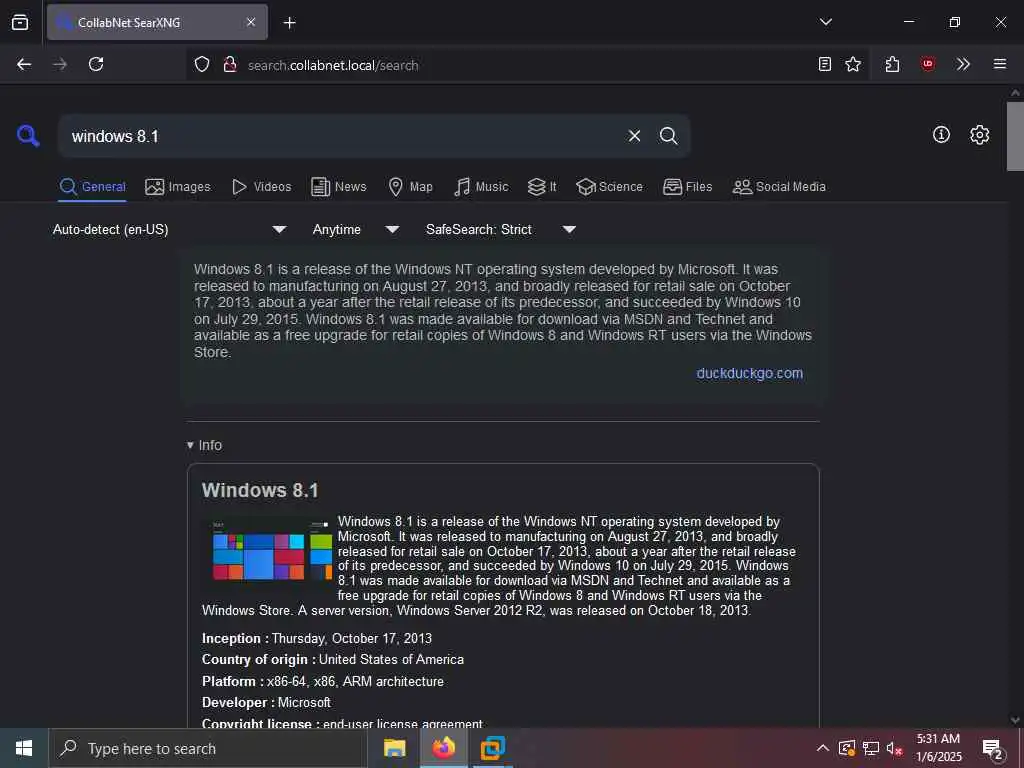Click the insecure connection padlock icon
Image resolution: width=1024 pixels, height=768 pixels.
[230, 64]
